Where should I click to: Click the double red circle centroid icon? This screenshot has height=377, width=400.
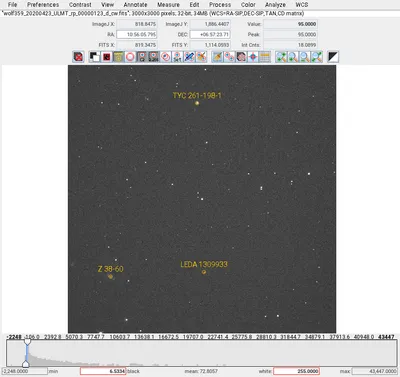click(x=166, y=57)
